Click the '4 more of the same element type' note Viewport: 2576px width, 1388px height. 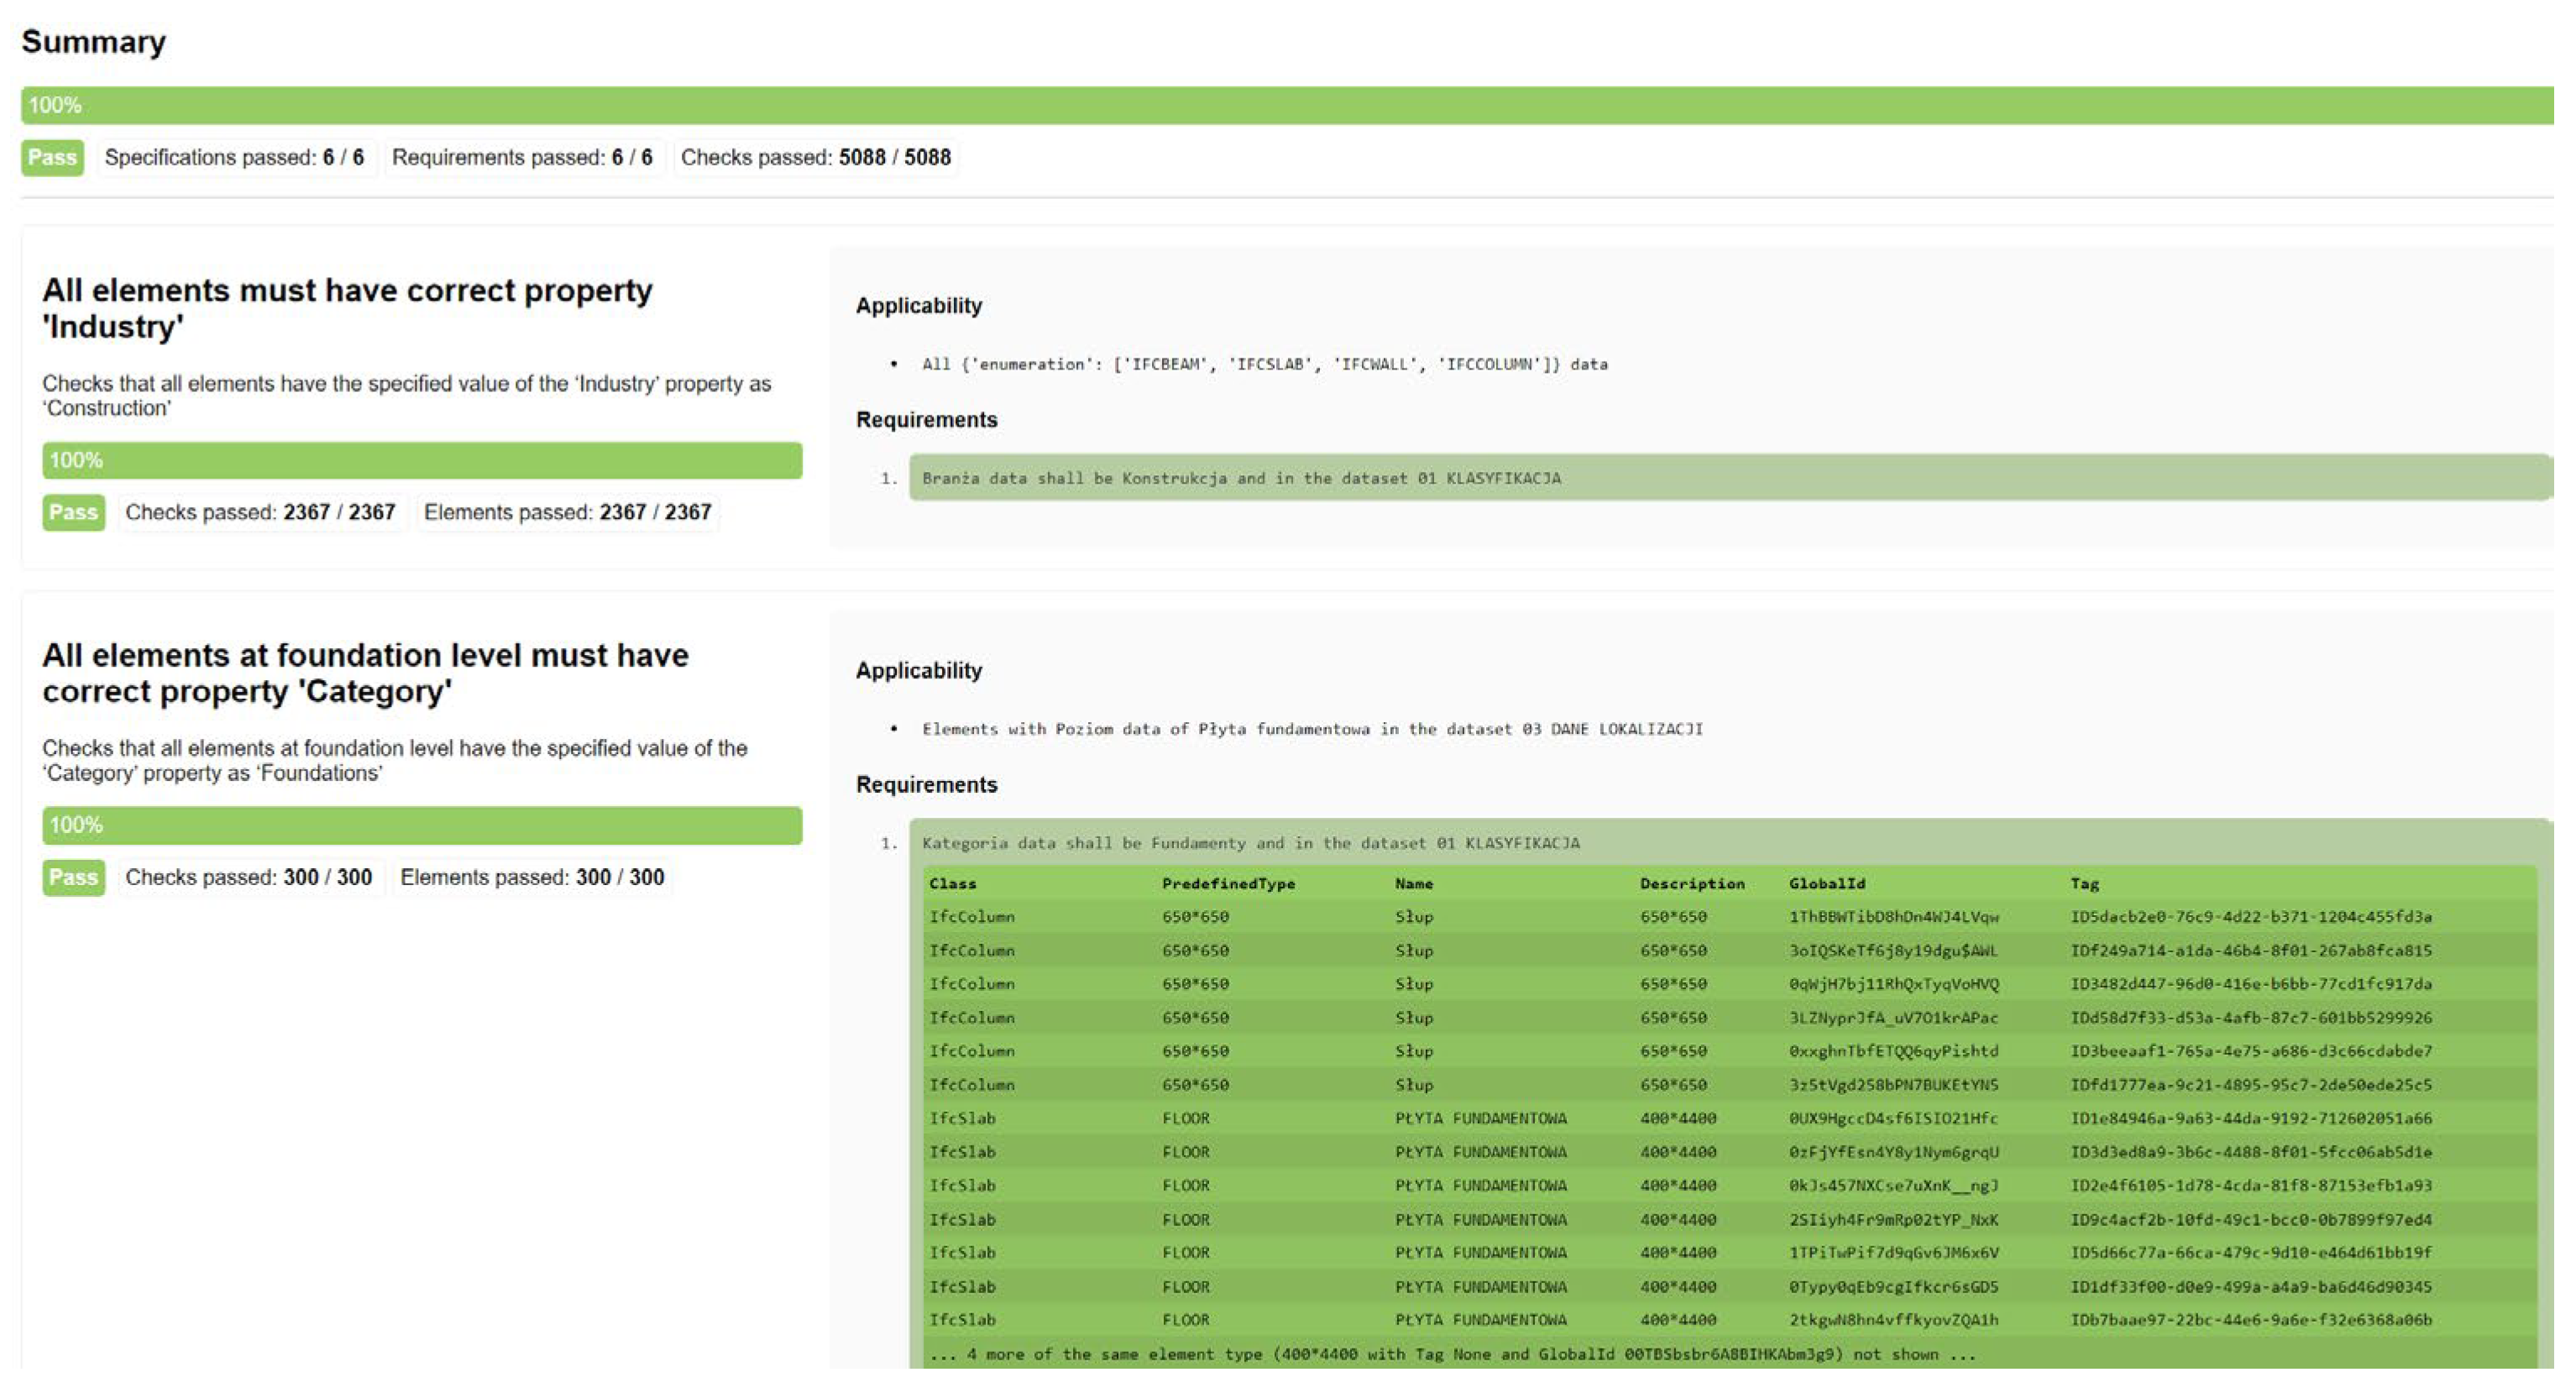tap(1452, 1354)
